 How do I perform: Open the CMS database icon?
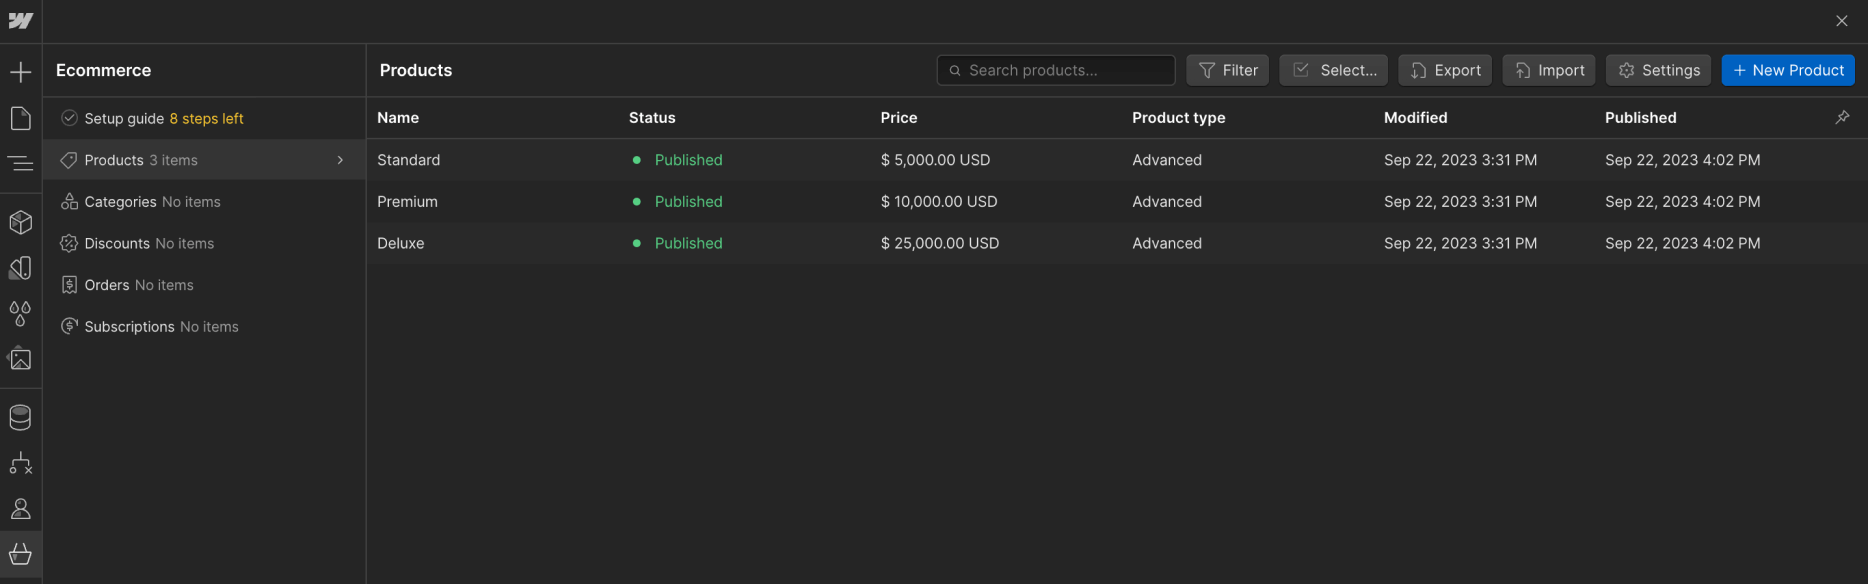point(21,417)
